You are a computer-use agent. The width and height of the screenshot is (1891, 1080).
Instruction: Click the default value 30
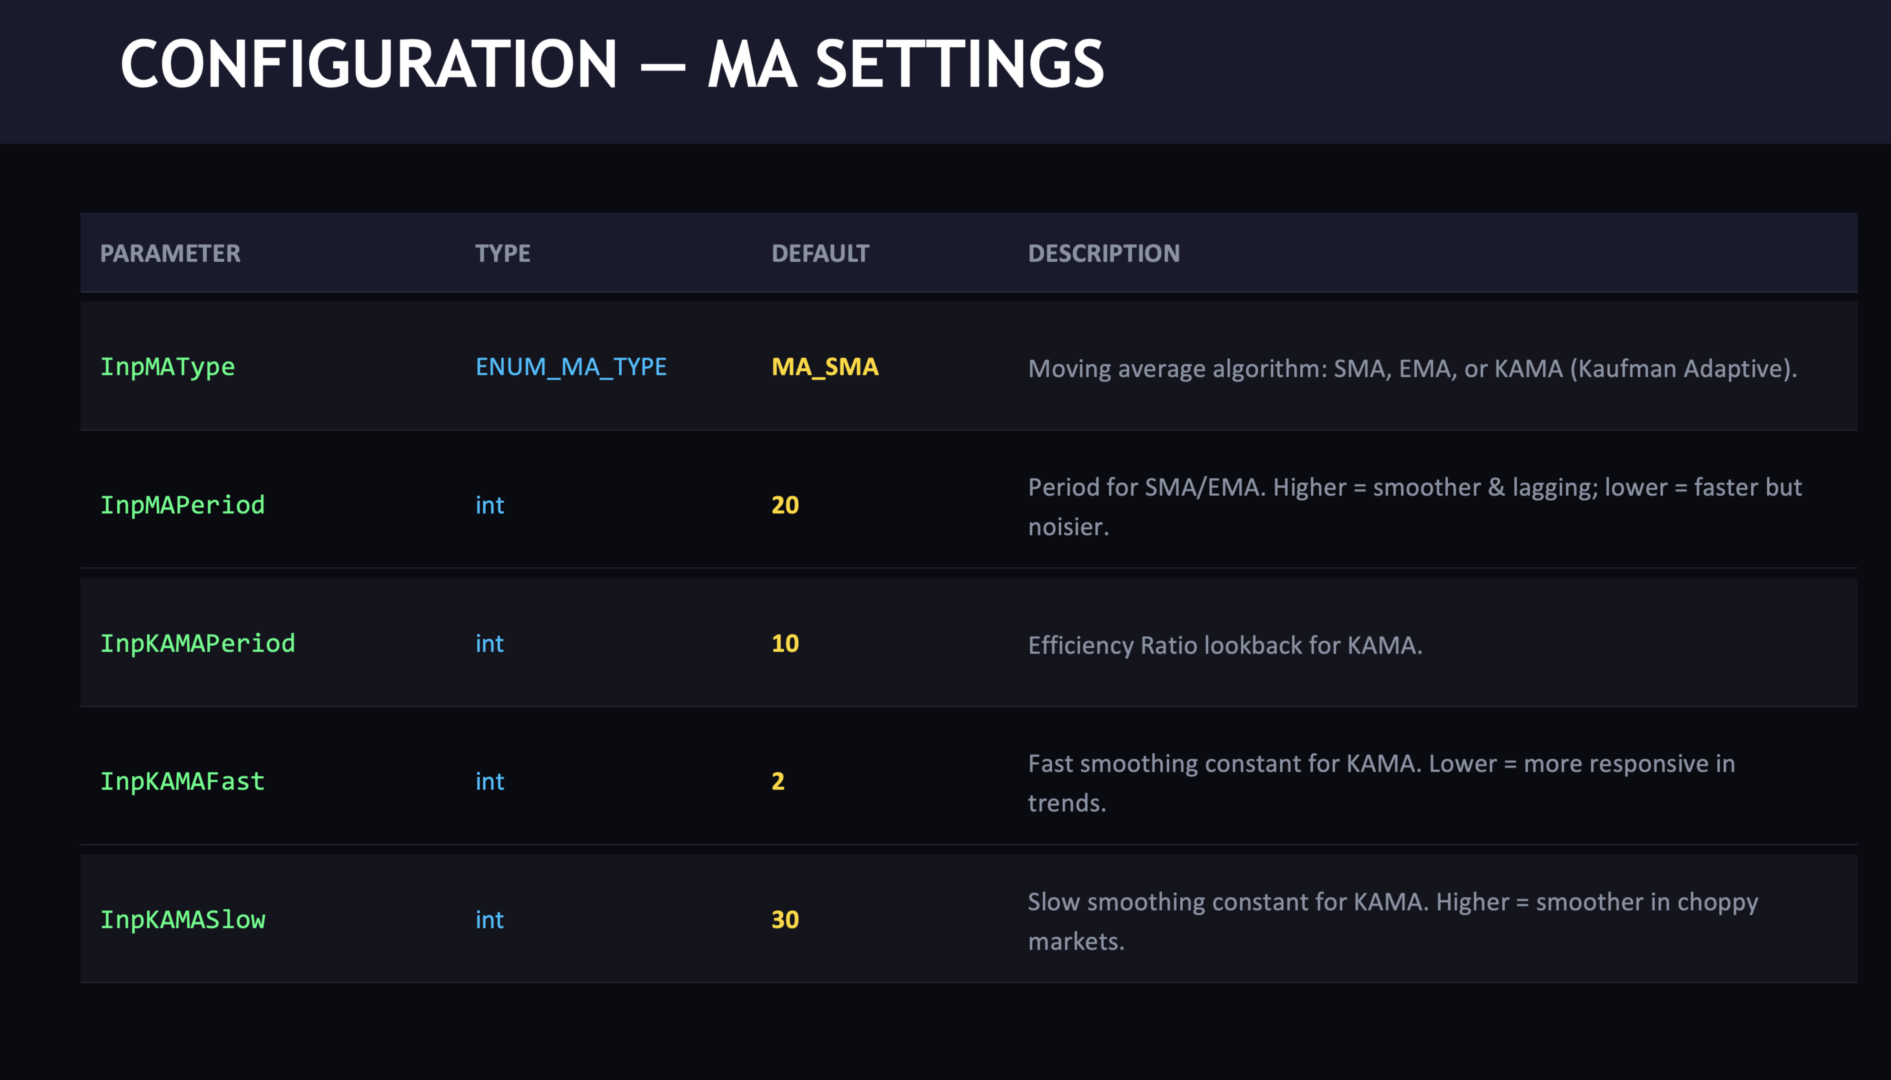tap(785, 919)
